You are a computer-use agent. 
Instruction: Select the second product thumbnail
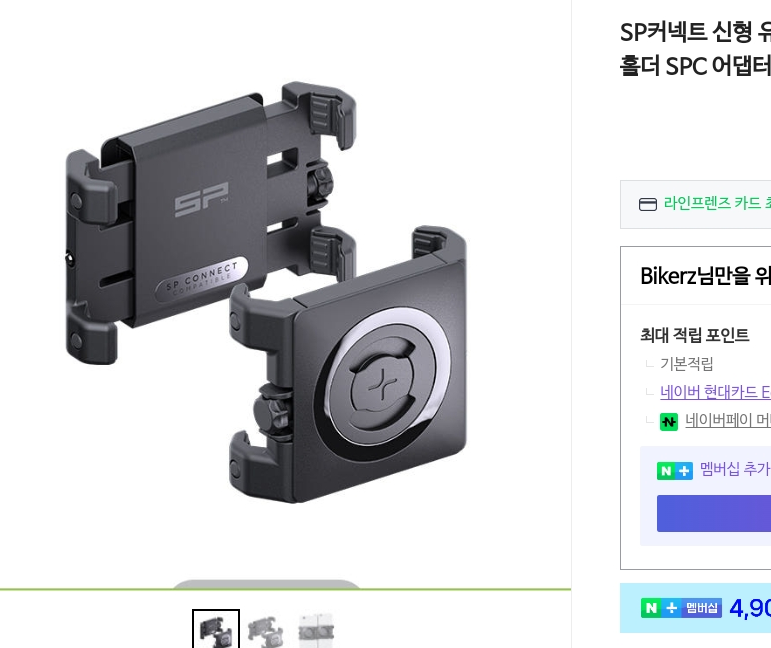click(x=266, y=630)
